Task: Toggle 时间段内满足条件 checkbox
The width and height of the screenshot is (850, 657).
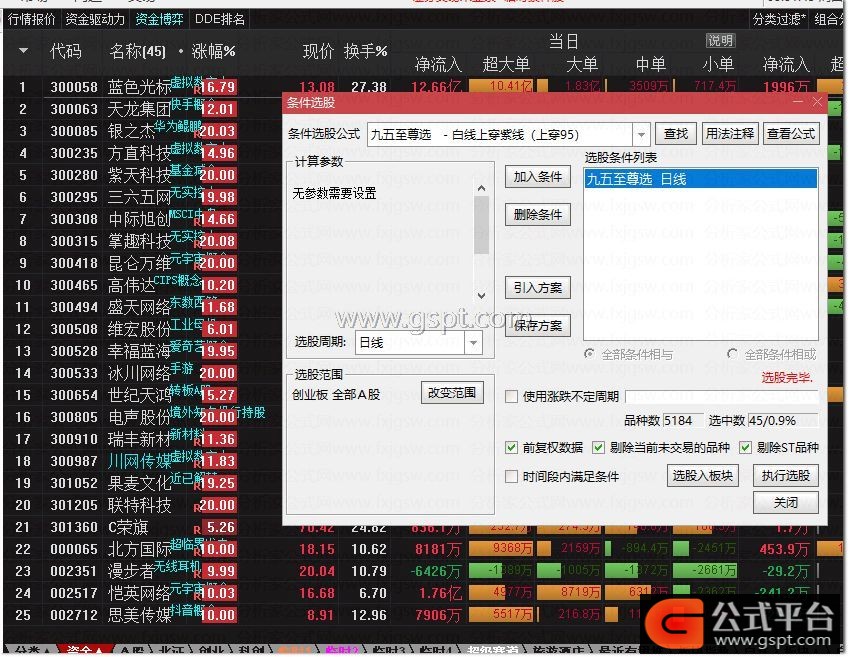Action: 511,476
